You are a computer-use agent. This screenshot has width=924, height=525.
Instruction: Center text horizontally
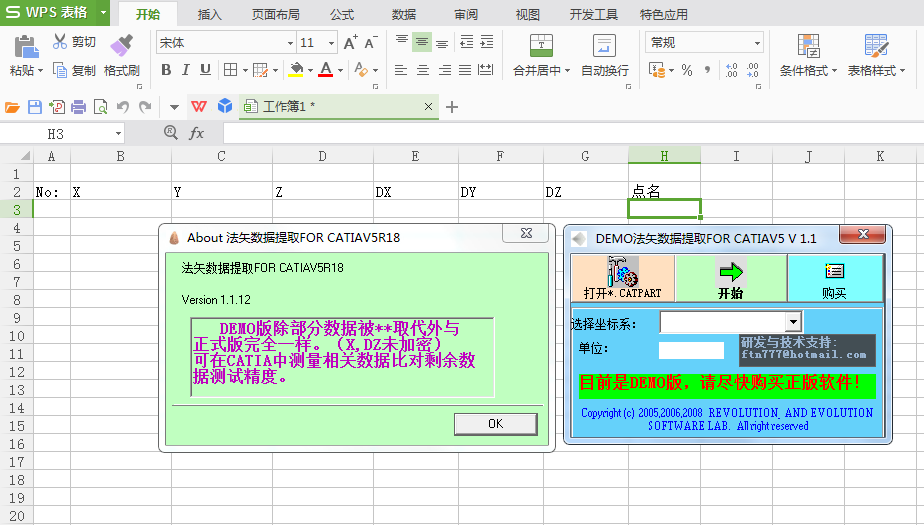tap(423, 70)
